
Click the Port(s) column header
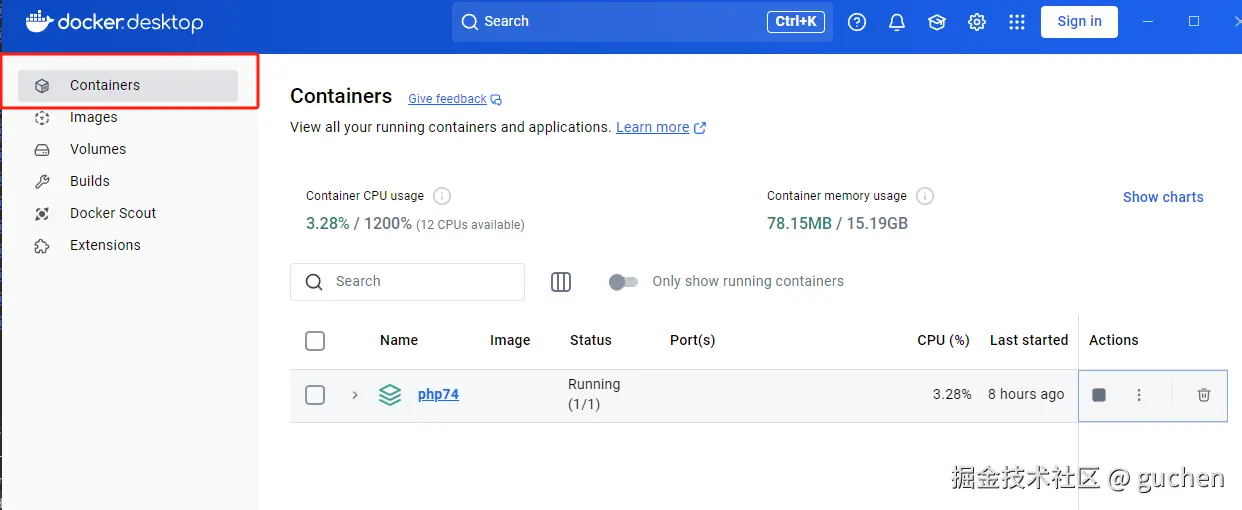[x=692, y=341]
